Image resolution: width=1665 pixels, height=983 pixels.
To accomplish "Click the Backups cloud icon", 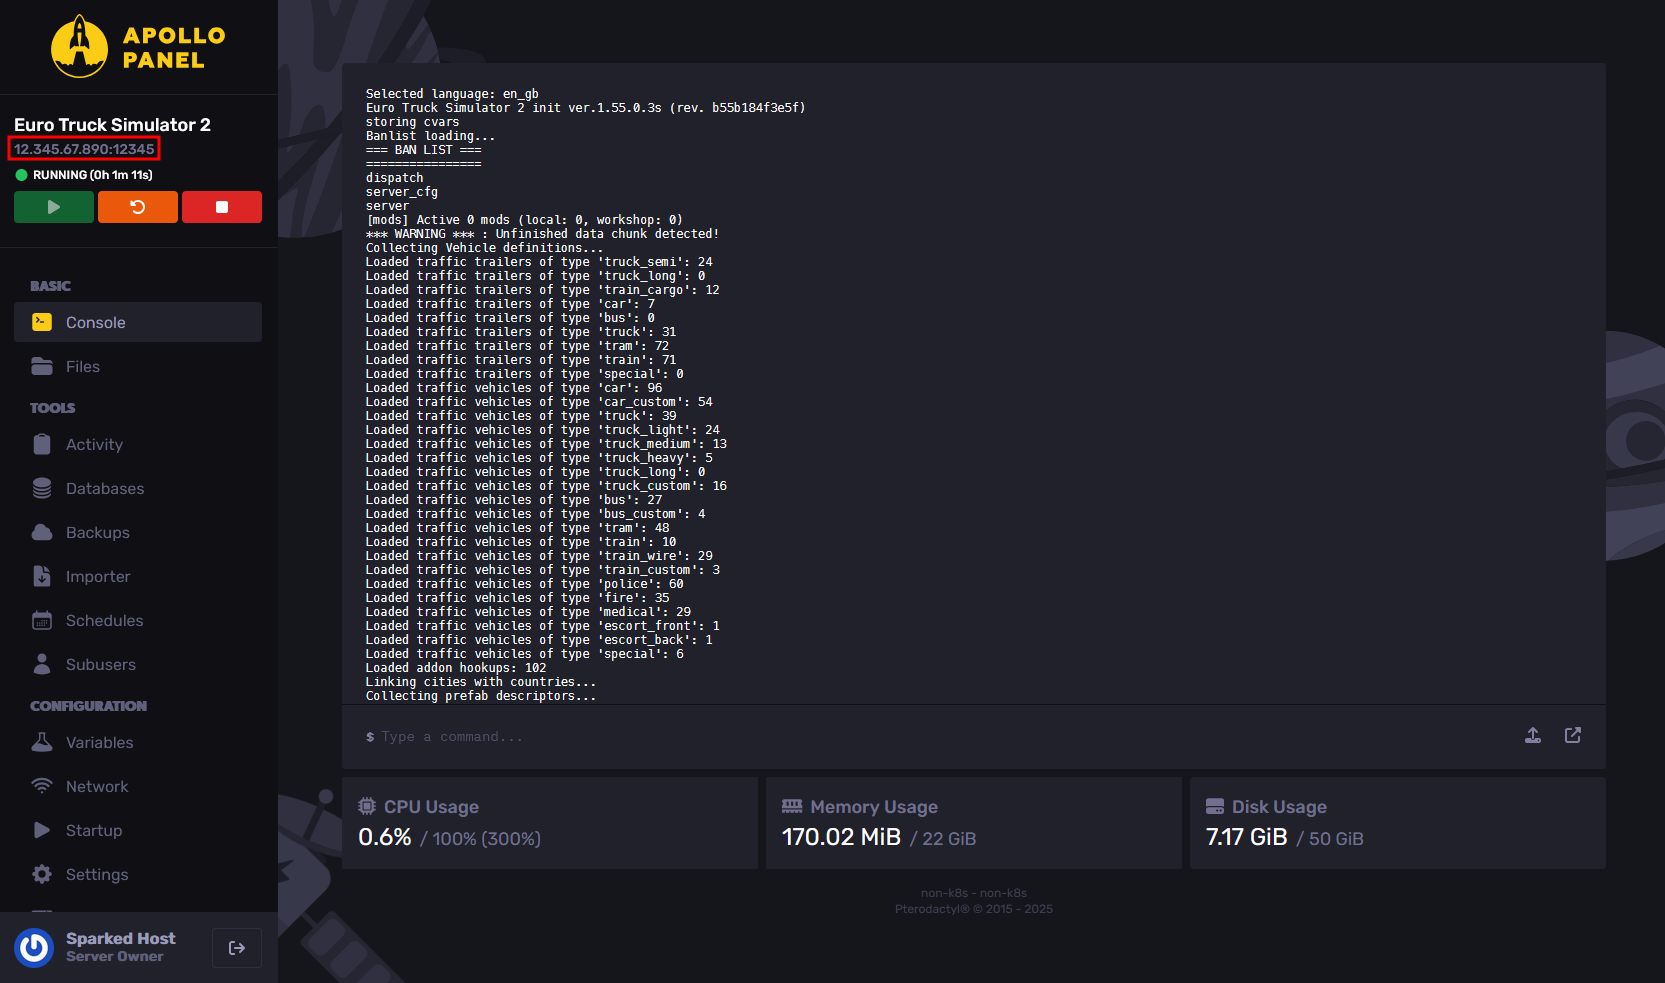I will (x=42, y=532).
